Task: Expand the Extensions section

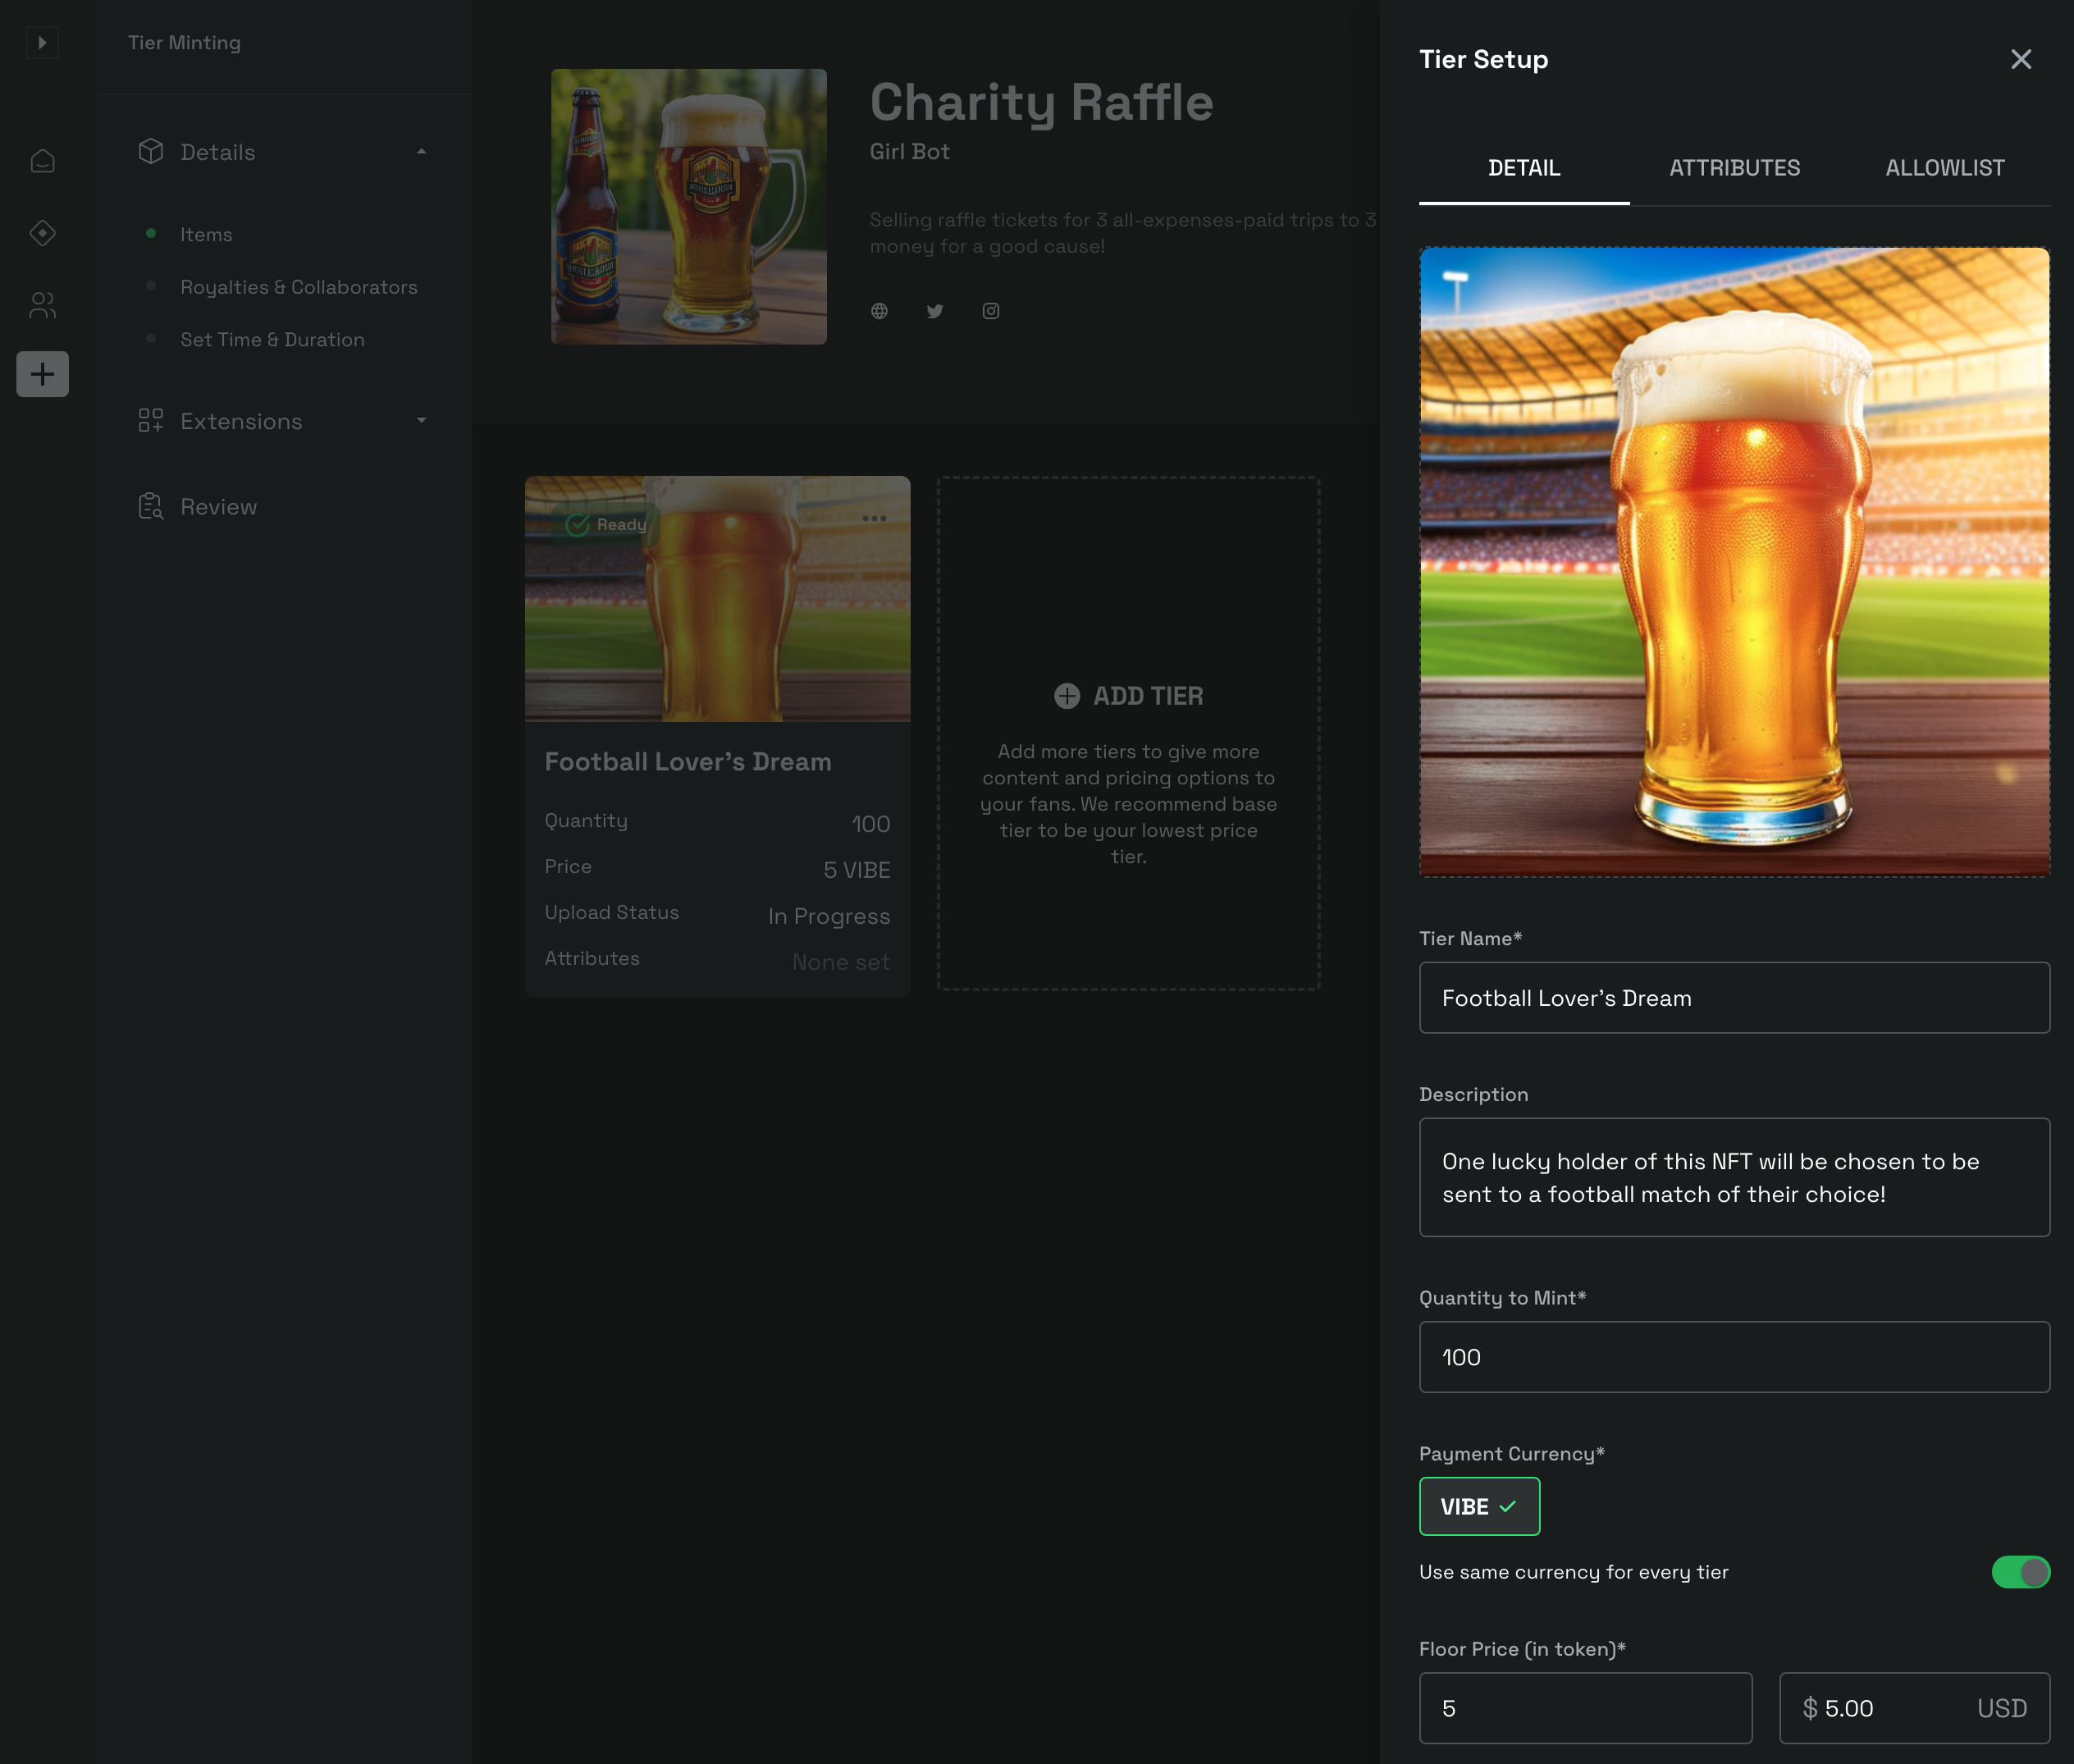Action: (x=421, y=421)
